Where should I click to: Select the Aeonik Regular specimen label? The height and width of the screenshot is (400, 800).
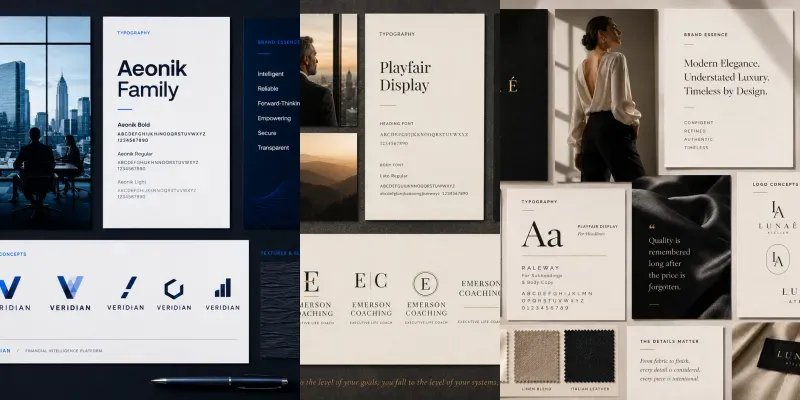[x=135, y=154]
